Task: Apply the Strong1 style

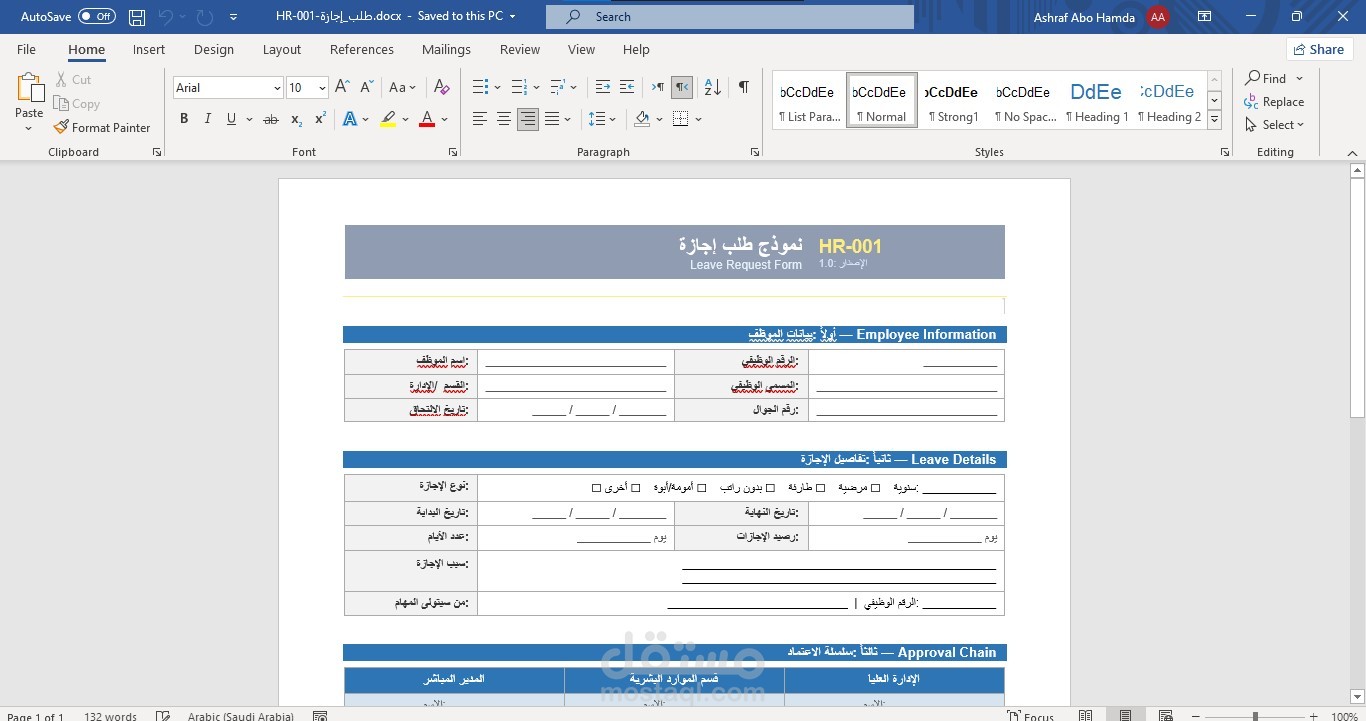Action: tap(952, 100)
